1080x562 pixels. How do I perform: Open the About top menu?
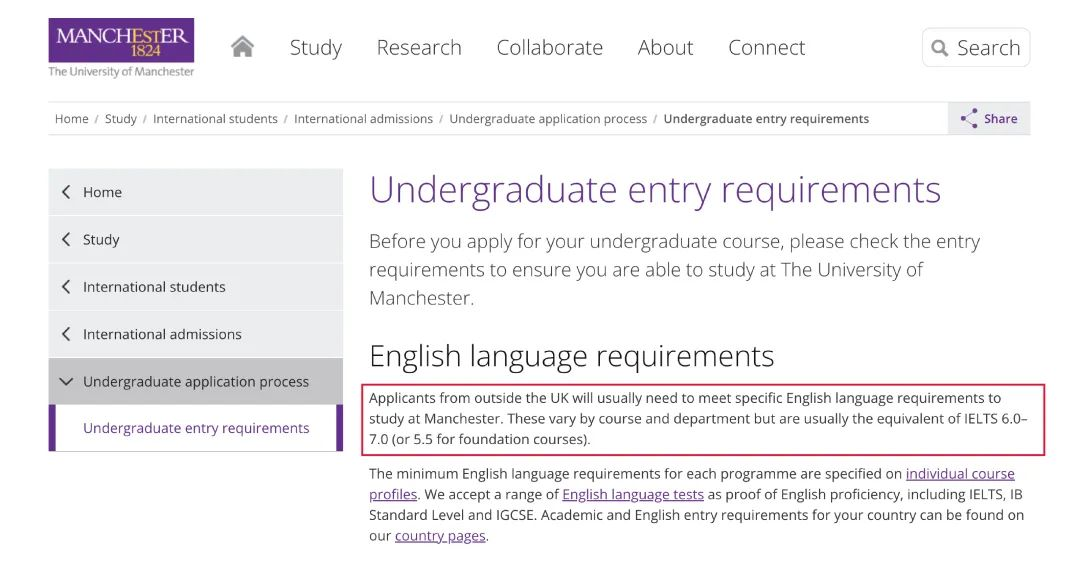(665, 48)
